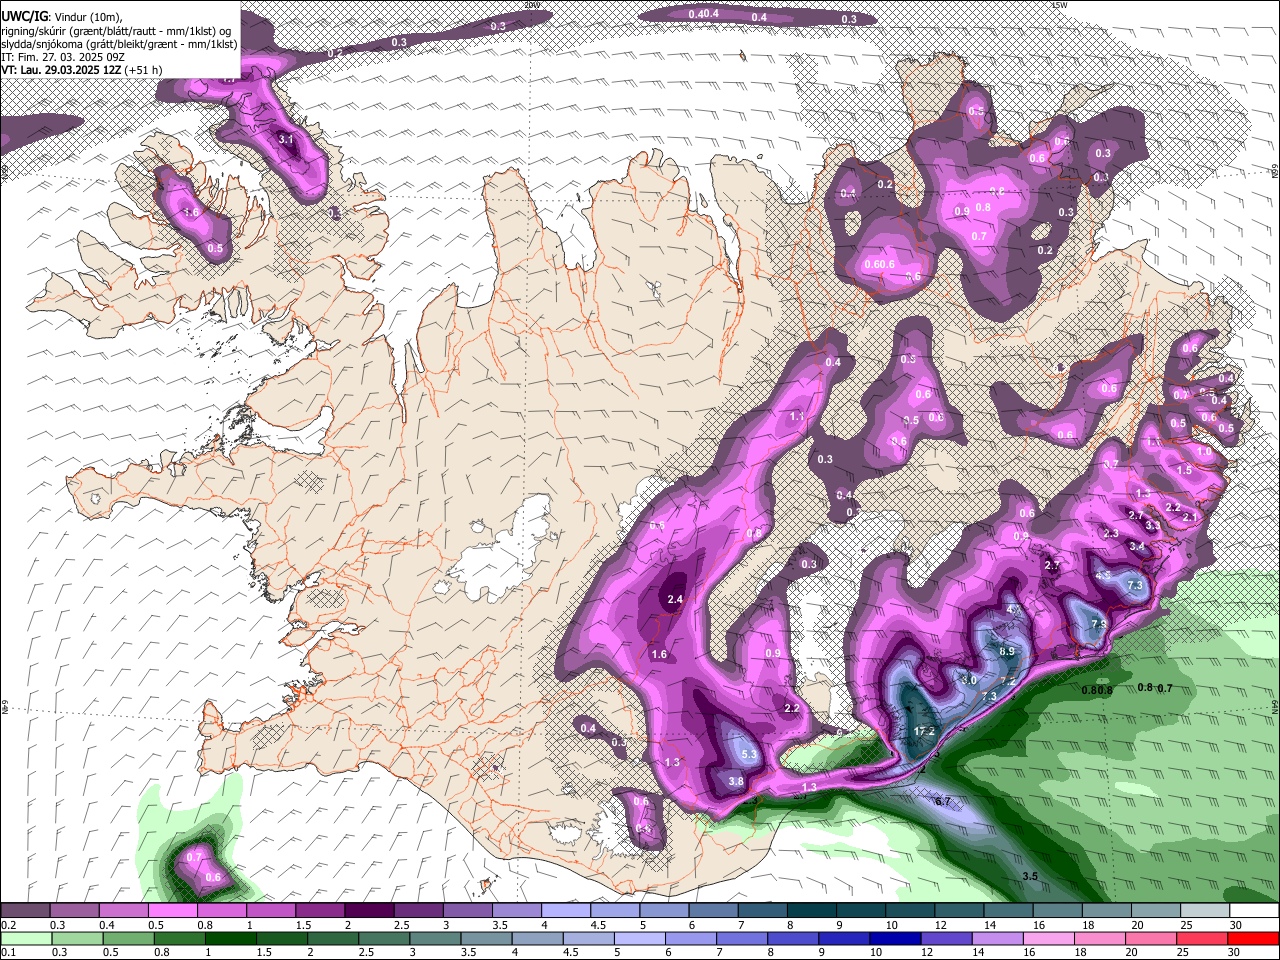The image size is (1280, 960).
Task: Click the 17.2 snowfall maximum value
Action: [924, 731]
